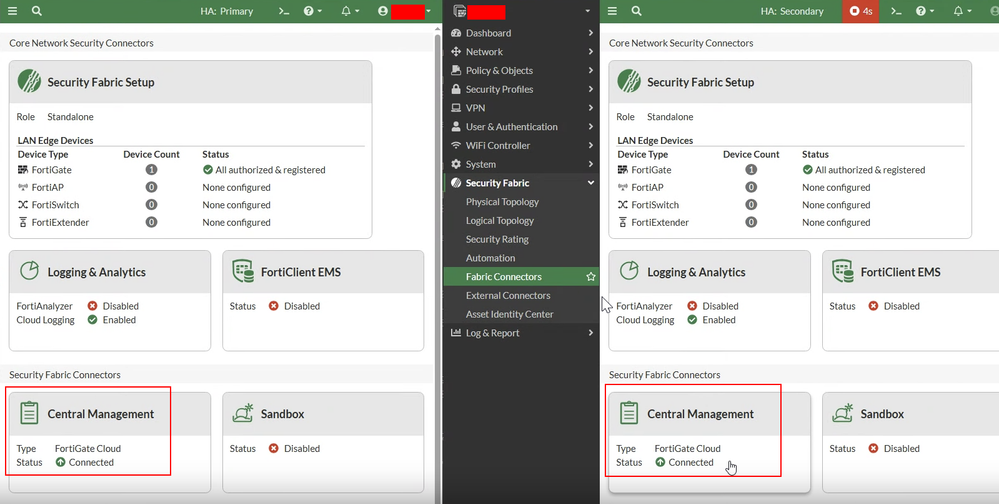Open user account menu in HA Primary window
The image size is (999, 504).
coord(405,11)
